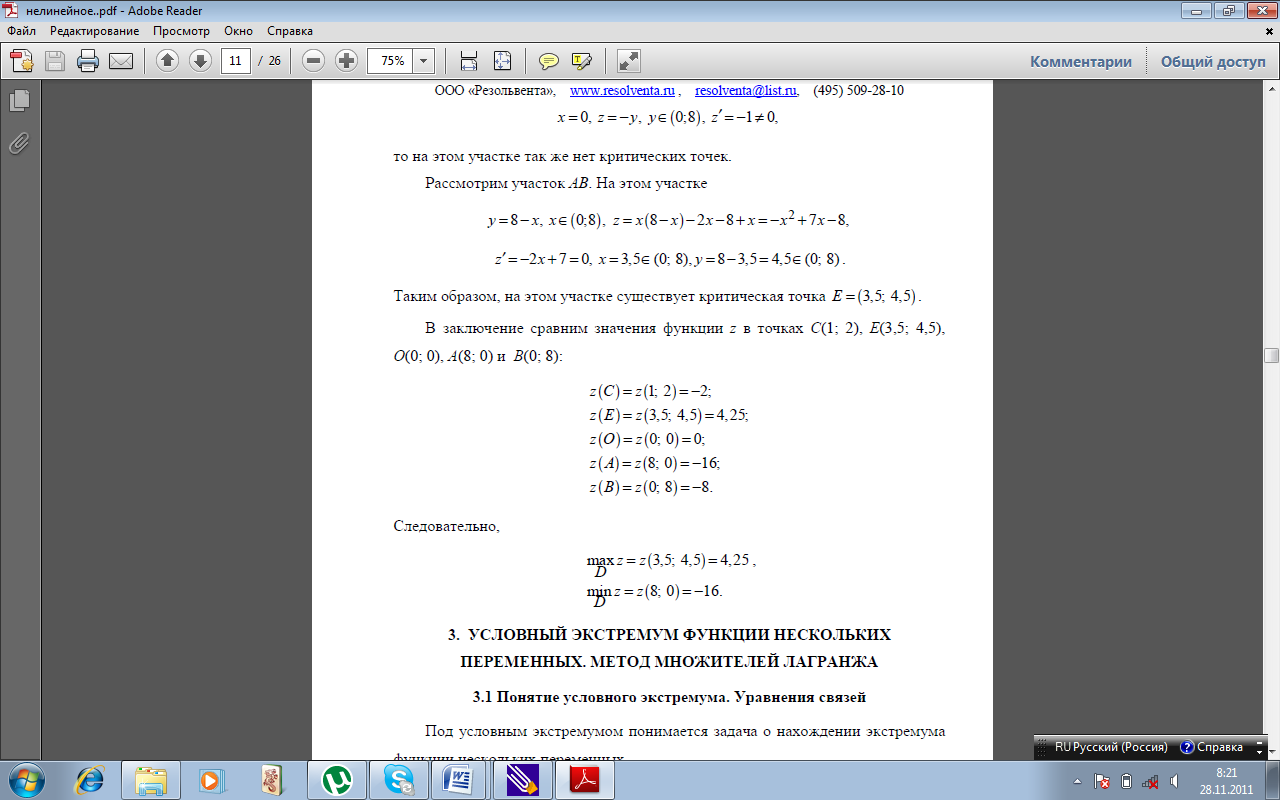Click the total pages text / 26
This screenshot has height=800, width=1280.
[269, 61]
